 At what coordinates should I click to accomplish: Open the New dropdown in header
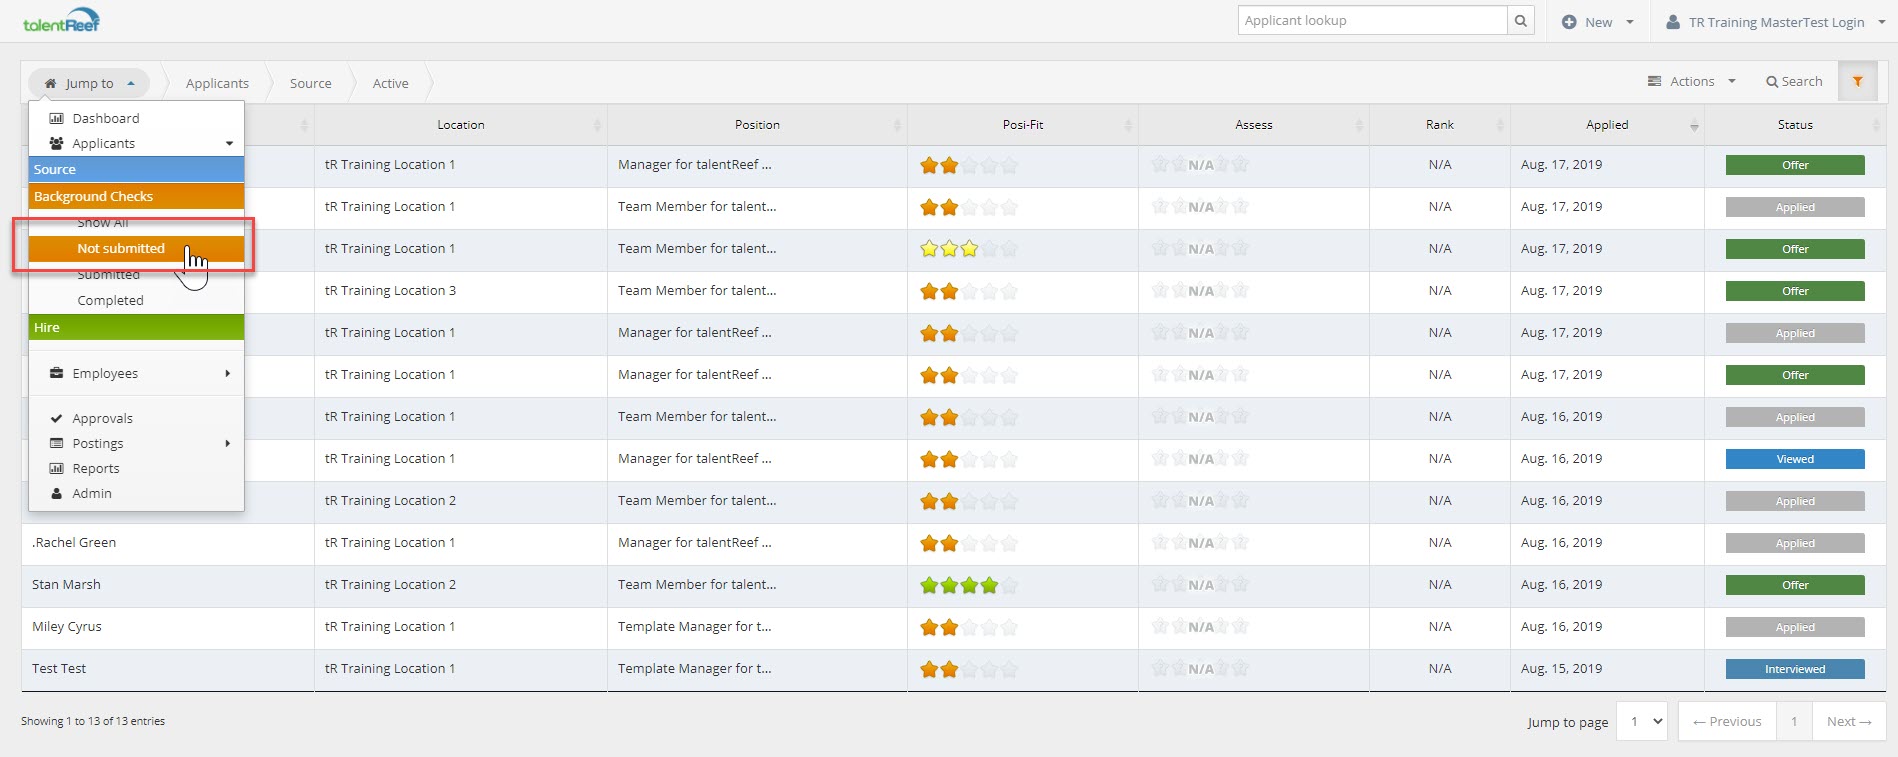(x=1598, y=22)
